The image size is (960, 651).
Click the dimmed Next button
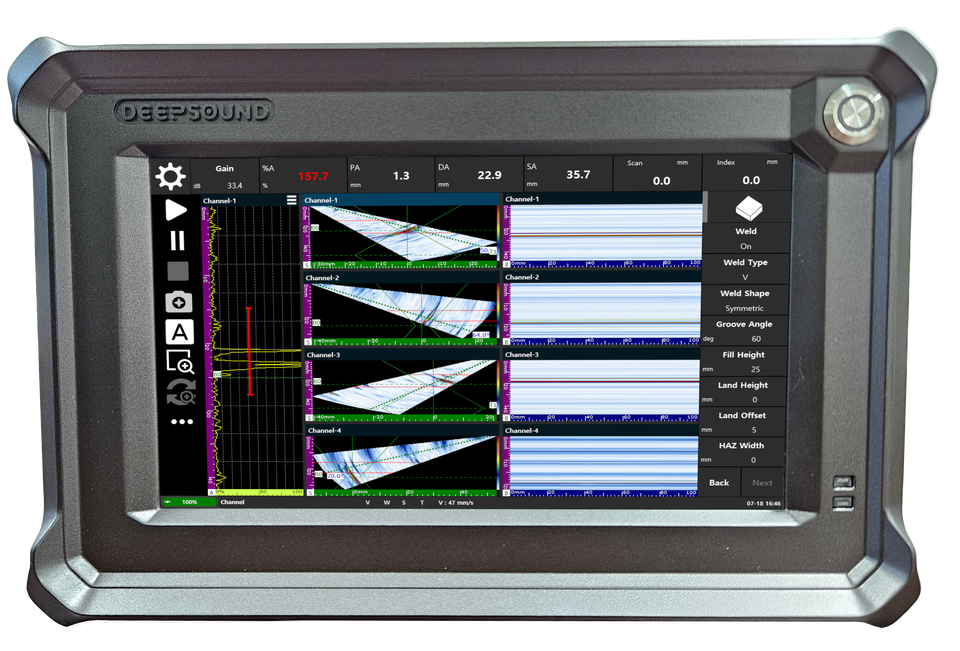[762, 483]
